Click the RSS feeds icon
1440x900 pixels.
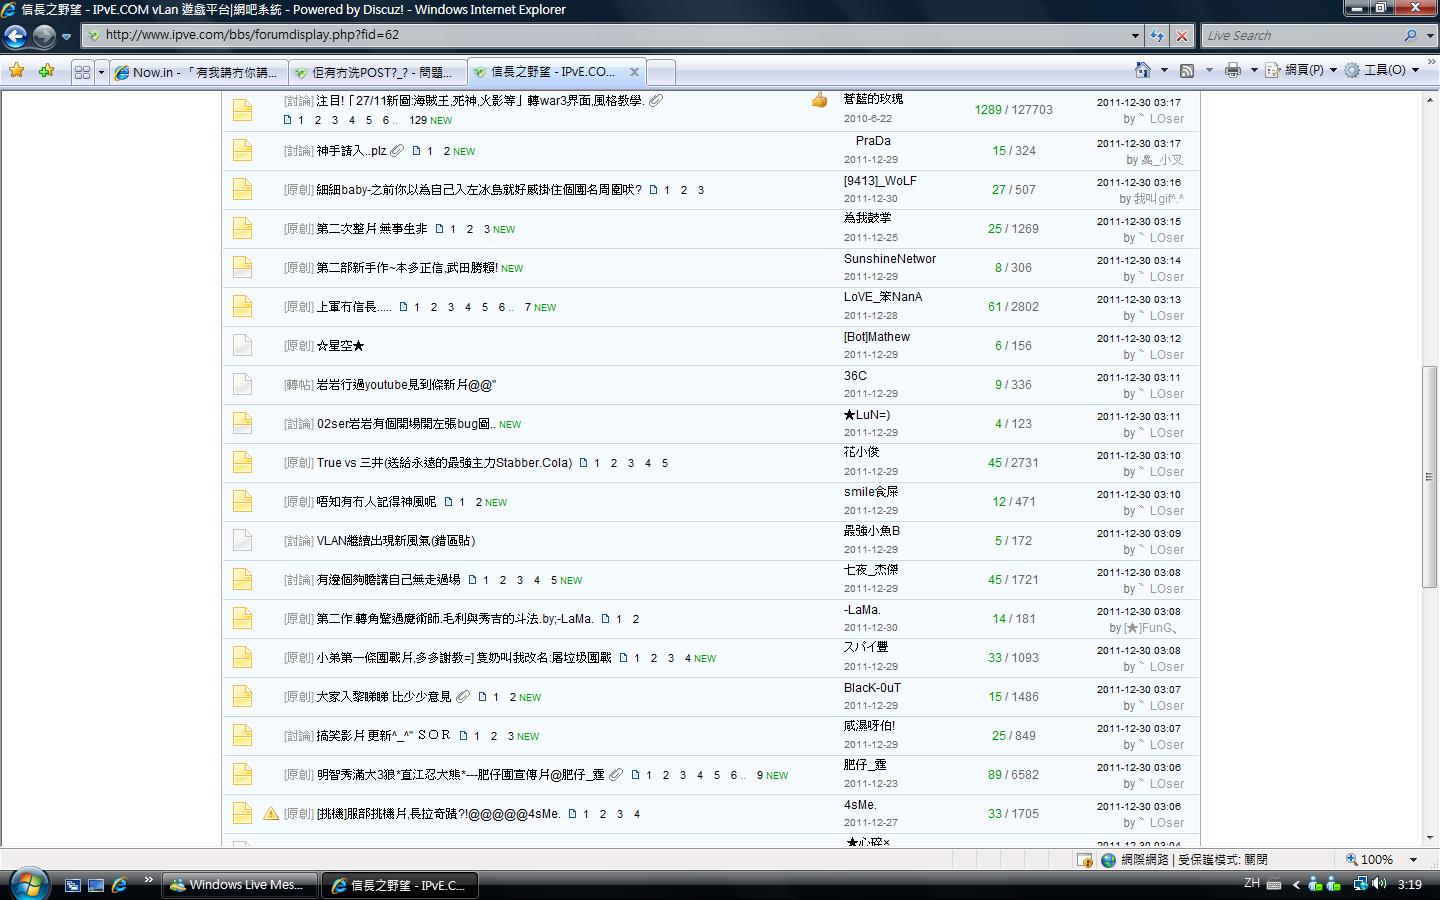[1187, 70]
